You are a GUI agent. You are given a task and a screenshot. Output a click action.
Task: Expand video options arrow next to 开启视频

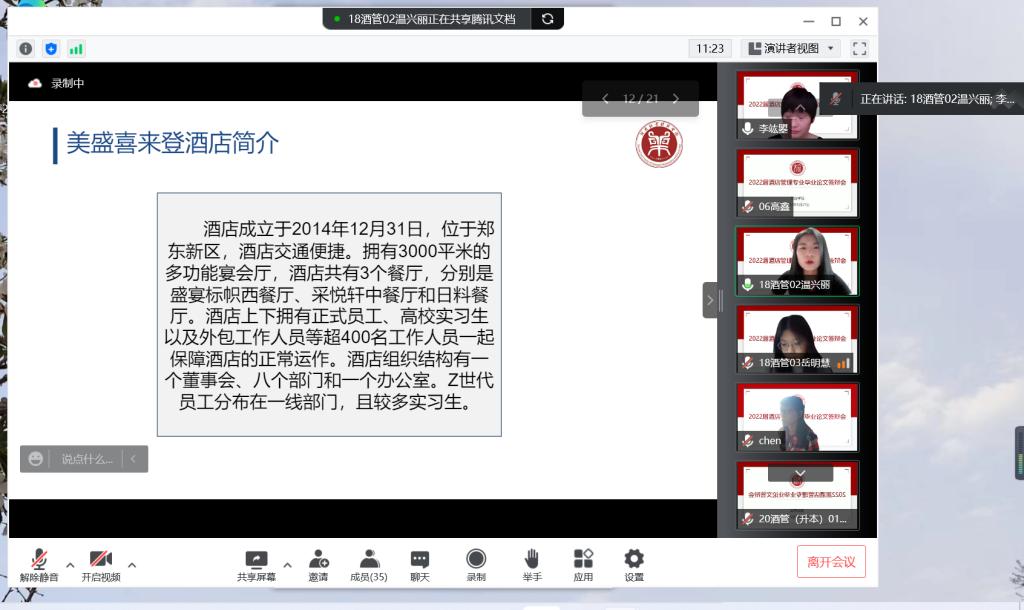tap(132, 565)
